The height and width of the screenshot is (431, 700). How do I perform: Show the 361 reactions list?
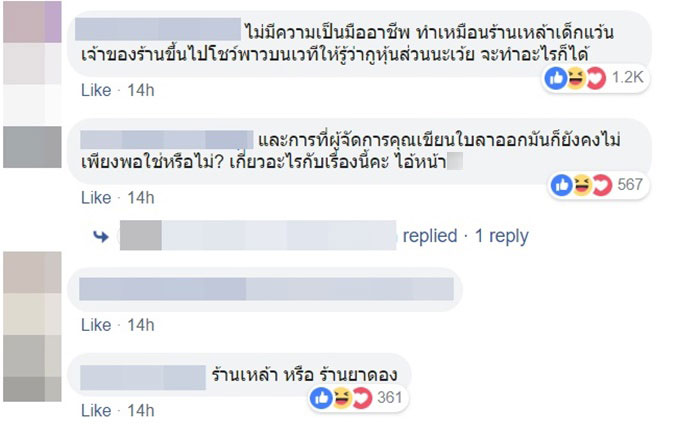[389, 398]
